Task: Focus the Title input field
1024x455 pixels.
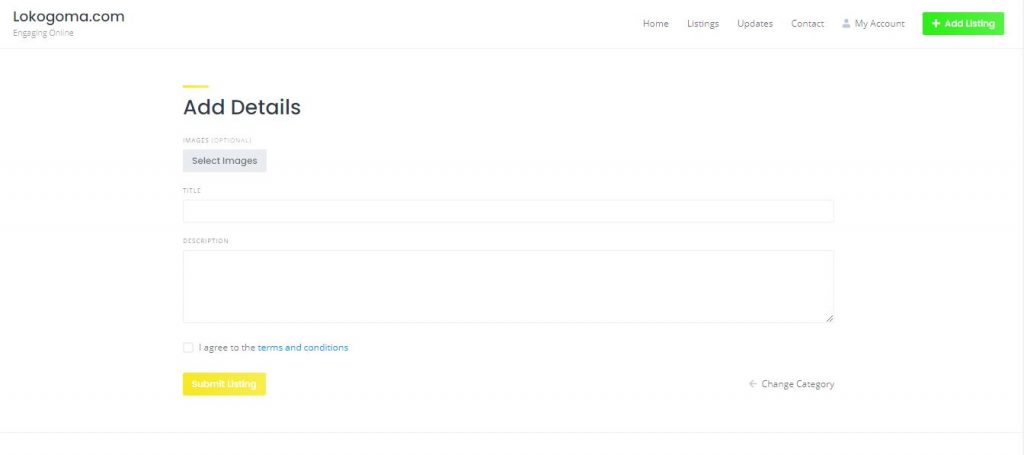Action: coord(508,211)
